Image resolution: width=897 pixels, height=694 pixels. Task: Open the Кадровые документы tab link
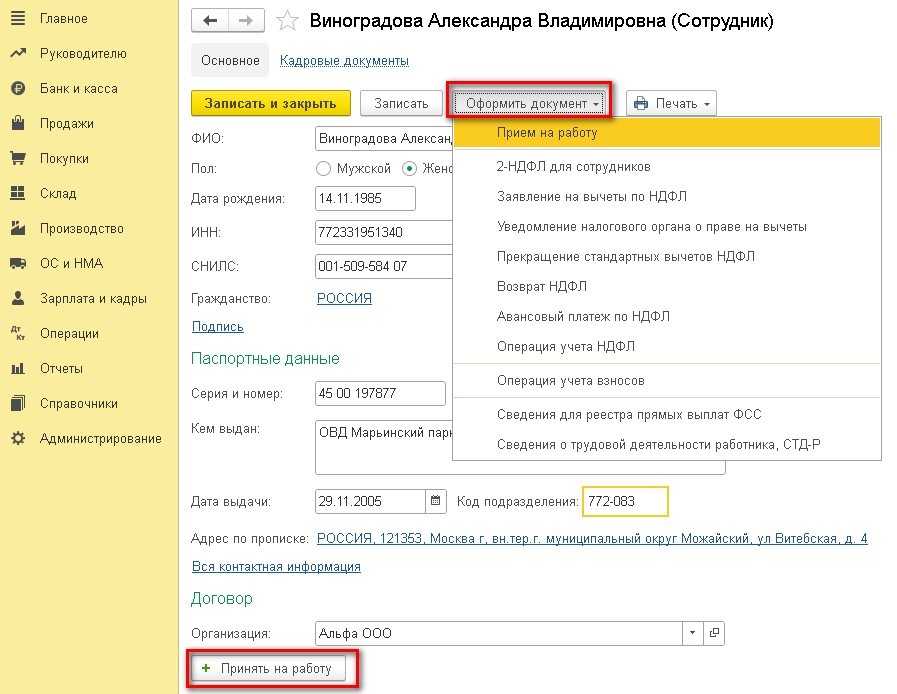click(344, 60)
